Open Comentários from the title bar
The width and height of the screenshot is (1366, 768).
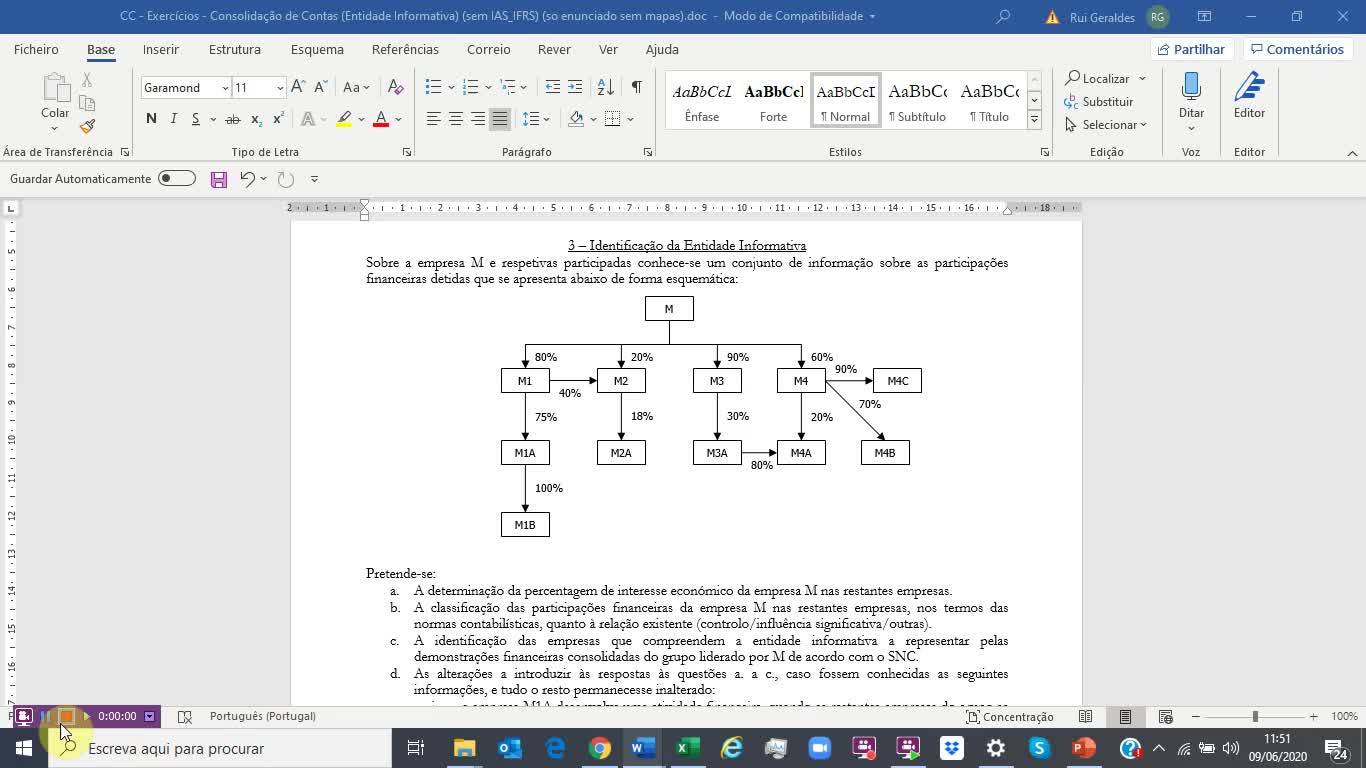(x=1297, y=48)
